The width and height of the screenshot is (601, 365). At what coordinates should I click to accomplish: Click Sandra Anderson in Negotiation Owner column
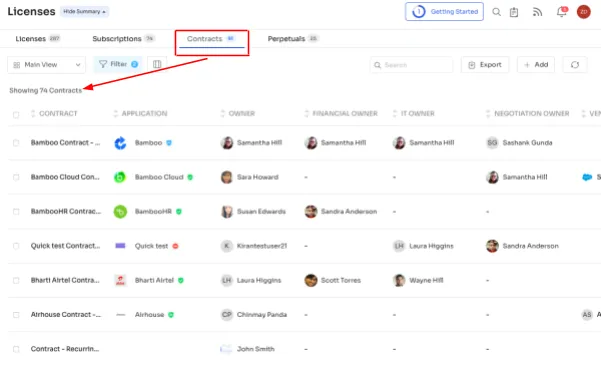530,246
